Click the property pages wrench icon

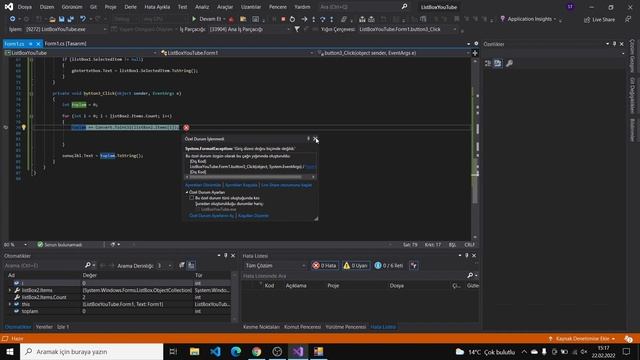click(x=509, y=63)
